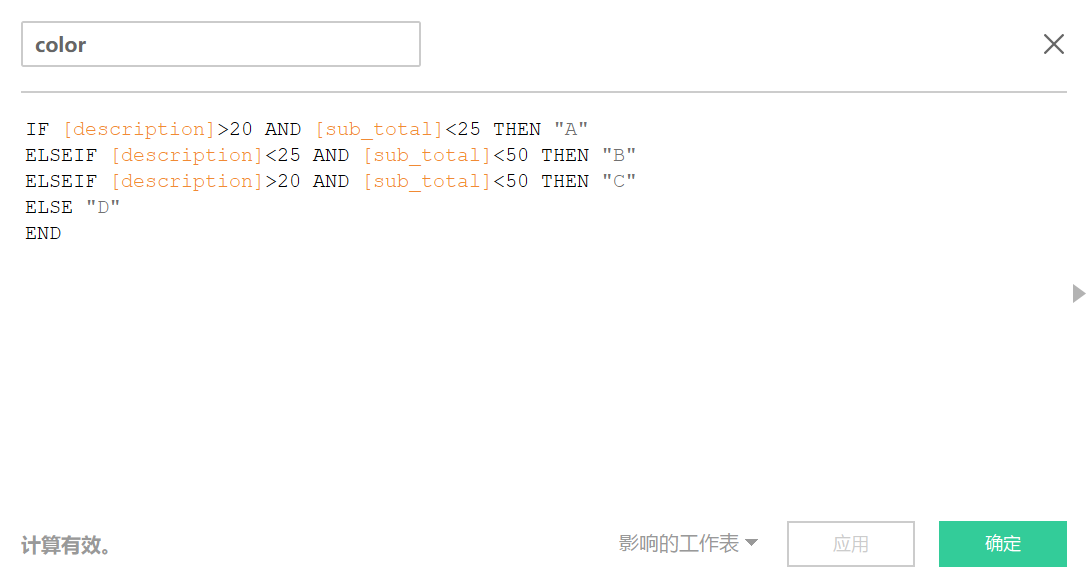Viewport: 1090px width, 582px height.
Task: Place cursor on the "C" string literal
Action: click(619, 181)
